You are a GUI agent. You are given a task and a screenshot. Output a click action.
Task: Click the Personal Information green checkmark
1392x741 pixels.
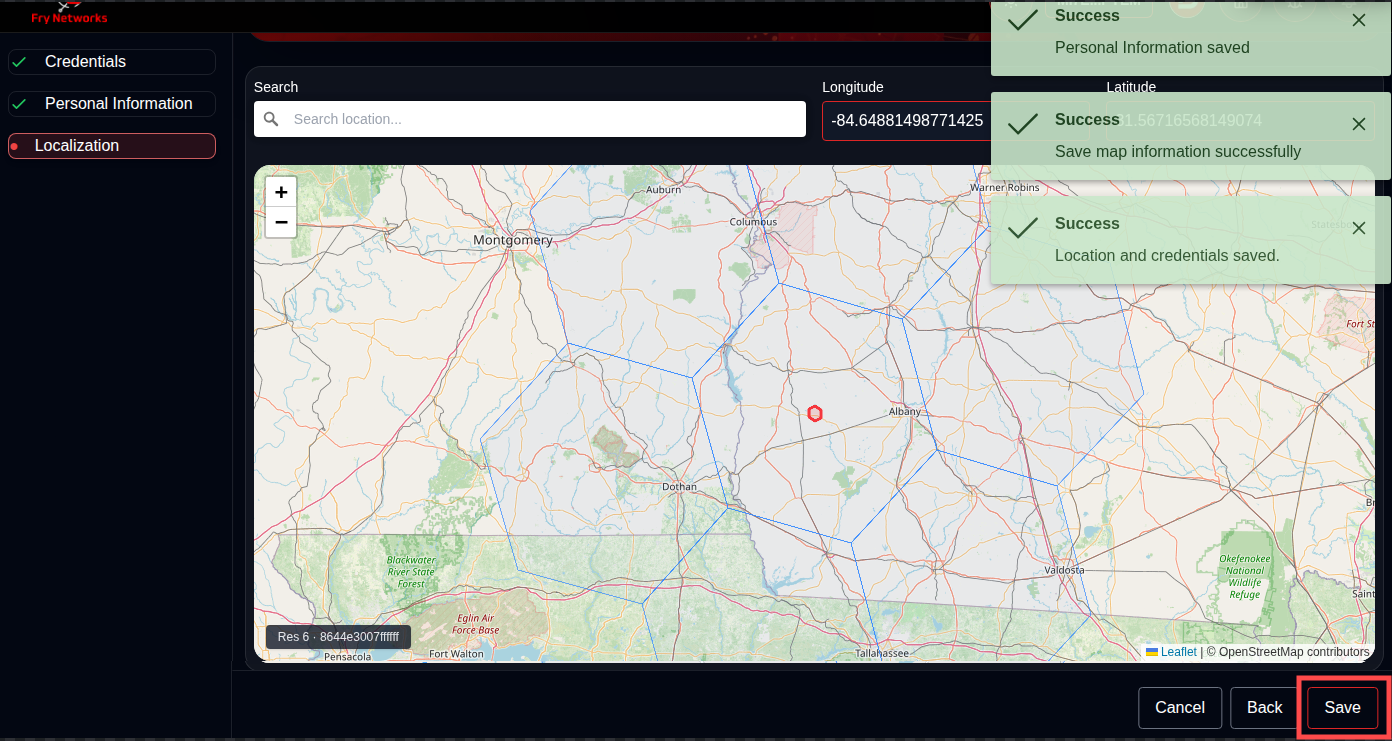click(x=19, y=104)
